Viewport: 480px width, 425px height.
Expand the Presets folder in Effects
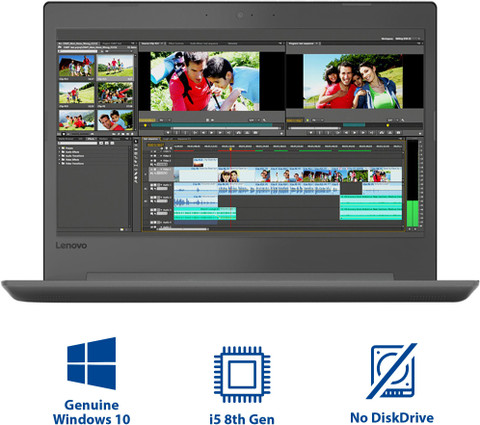pyautogui.click(x=60, y=148)
